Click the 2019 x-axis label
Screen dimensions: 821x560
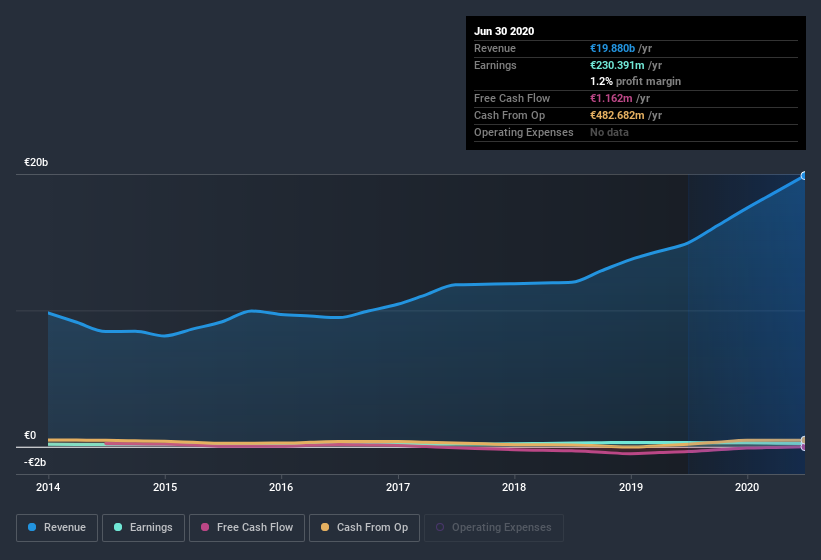631,487
